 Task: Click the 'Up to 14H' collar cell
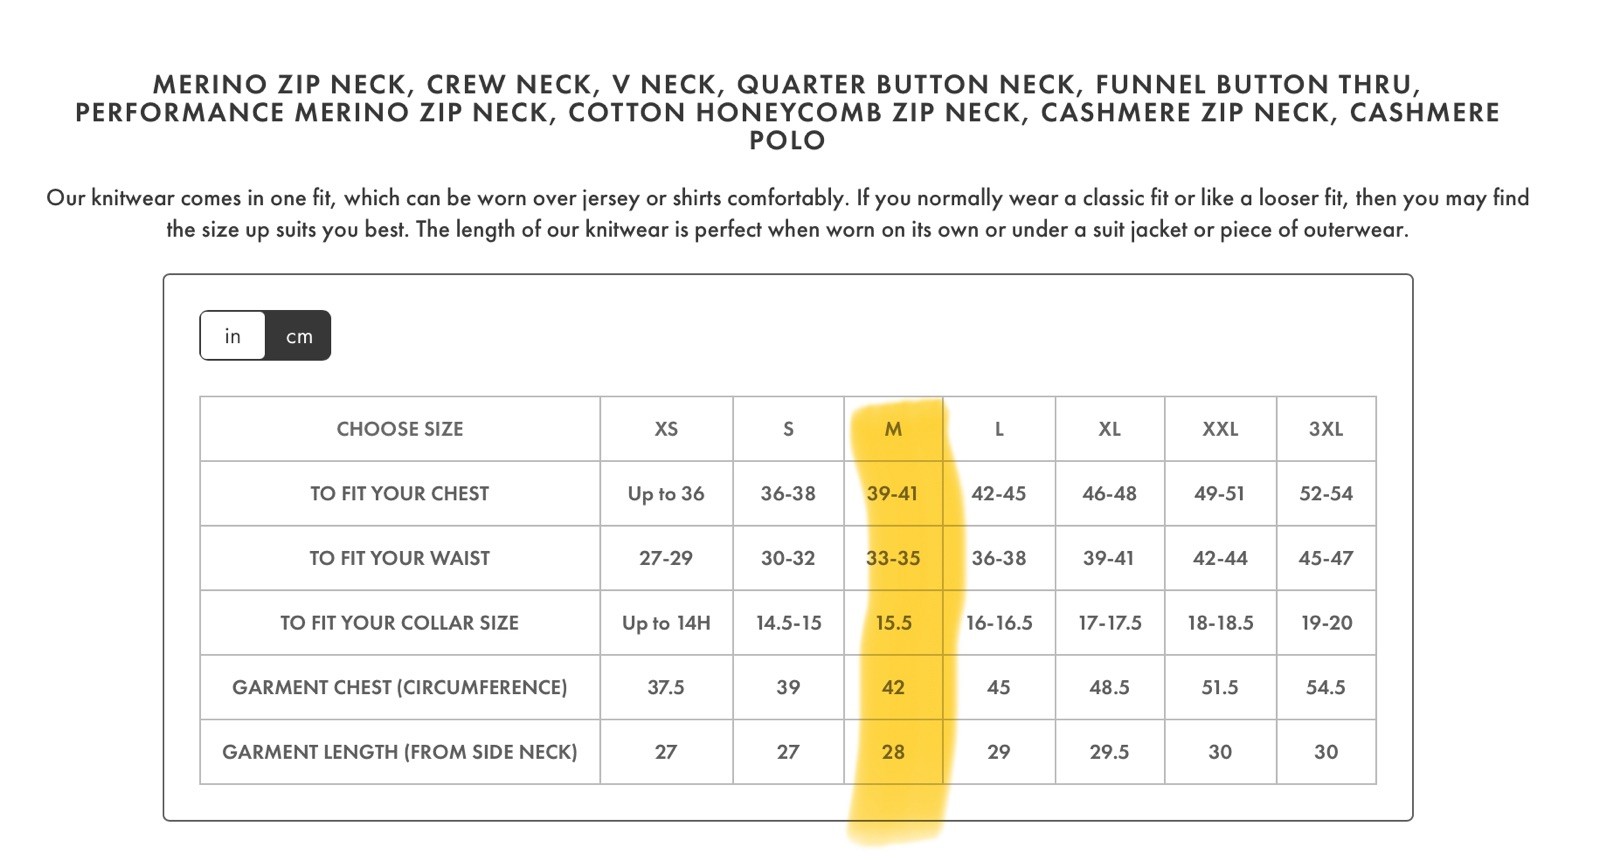[666, 623]
